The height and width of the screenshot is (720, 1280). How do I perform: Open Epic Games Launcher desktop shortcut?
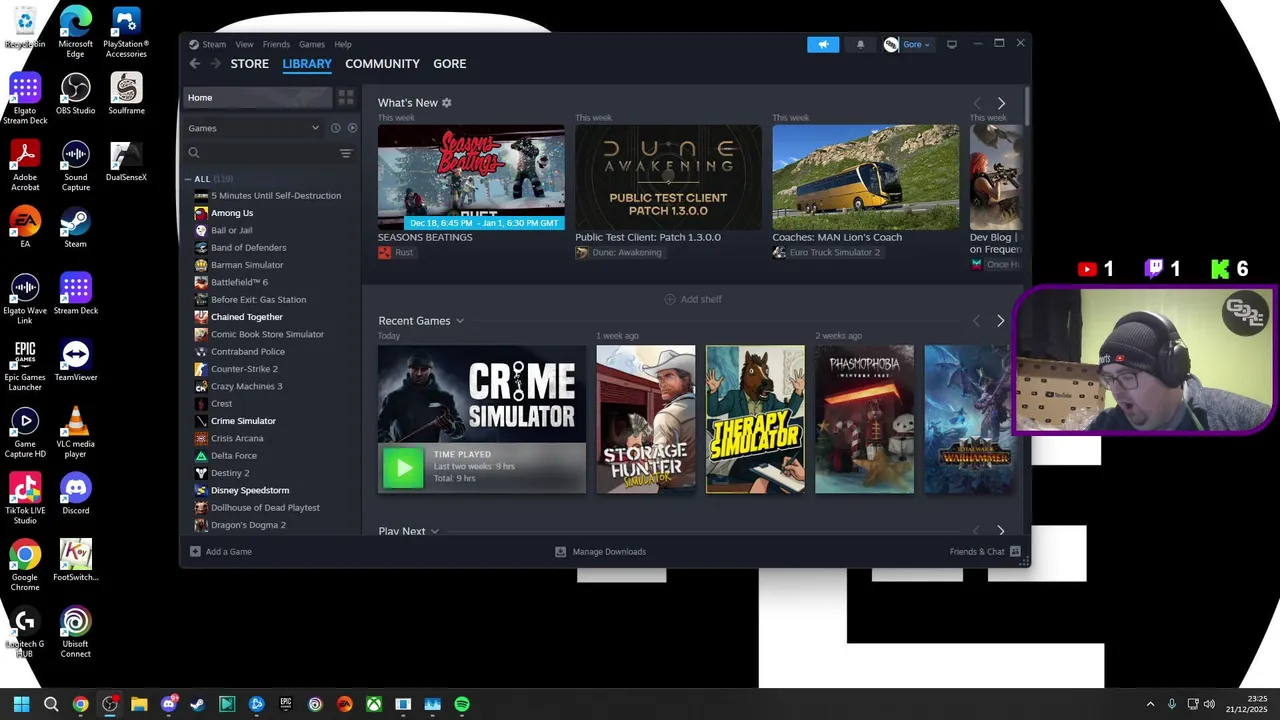tap(25, 365)
